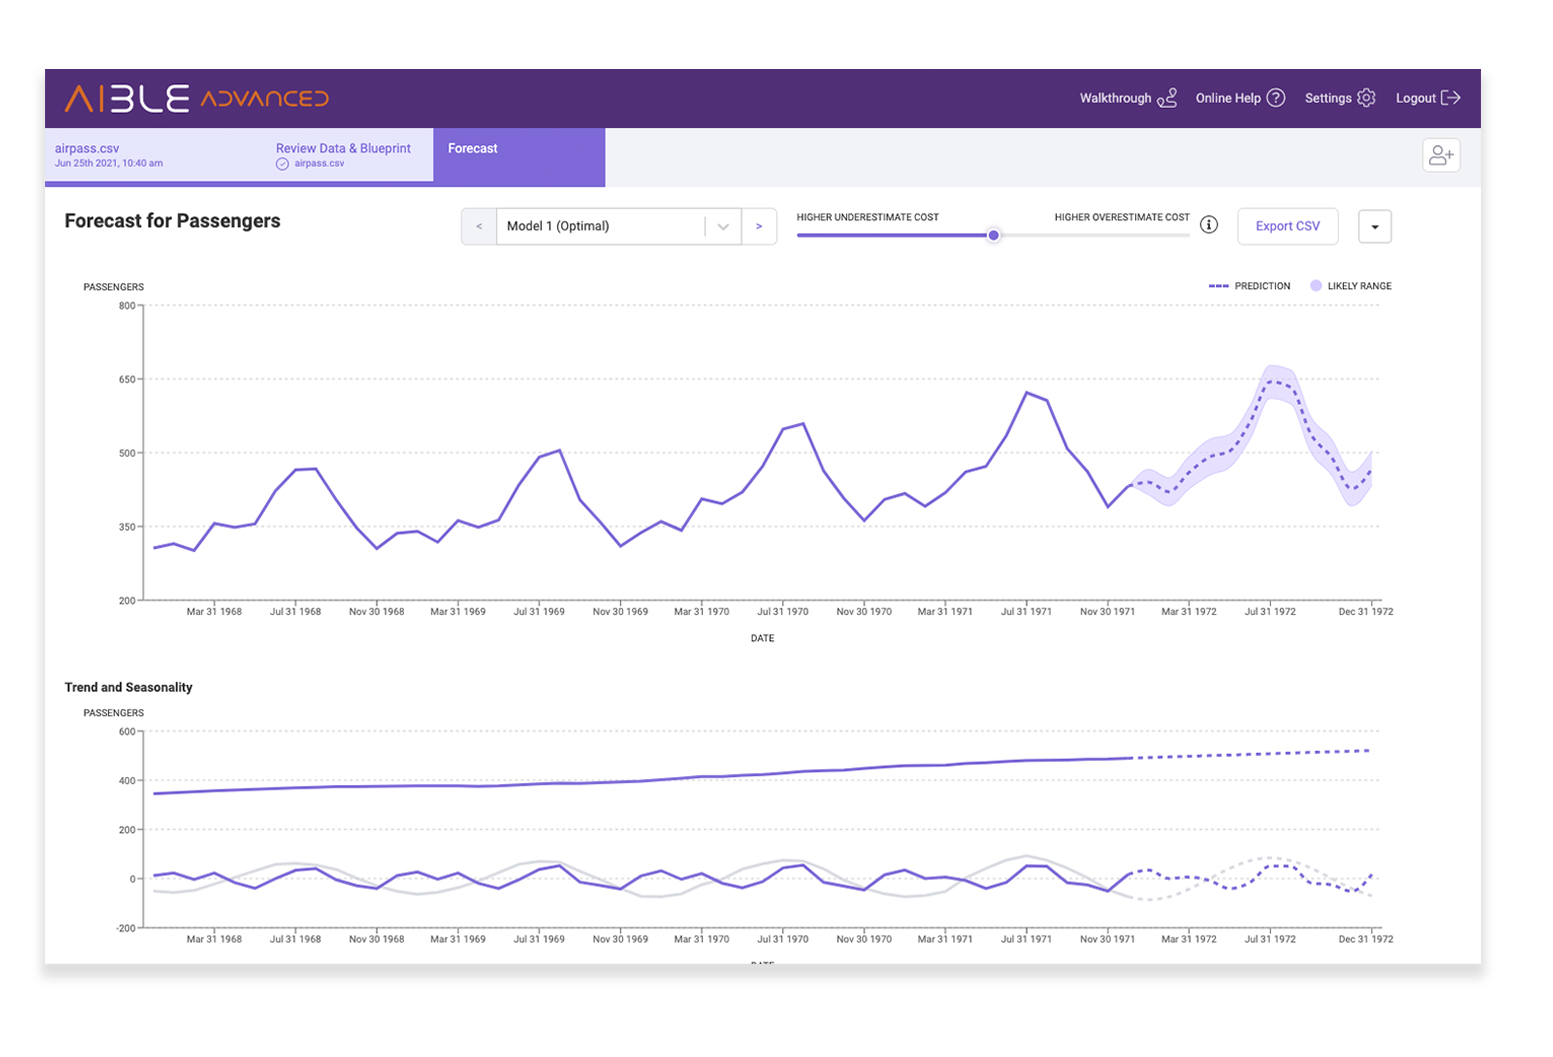Click the underestimate/overestimate cost slider handle
Viewport: 1553px width, 1057px height.
(993, 235)
